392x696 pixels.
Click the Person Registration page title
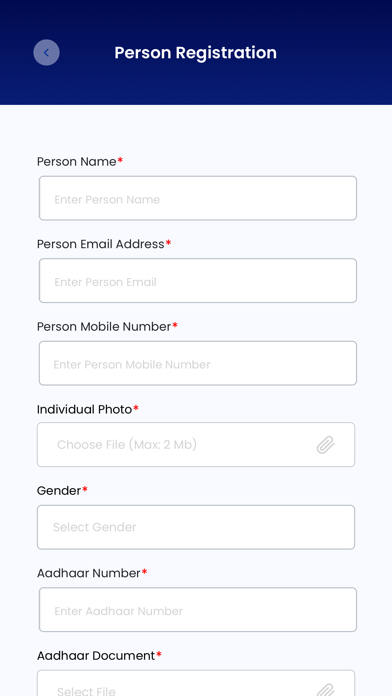coord(196,52)
